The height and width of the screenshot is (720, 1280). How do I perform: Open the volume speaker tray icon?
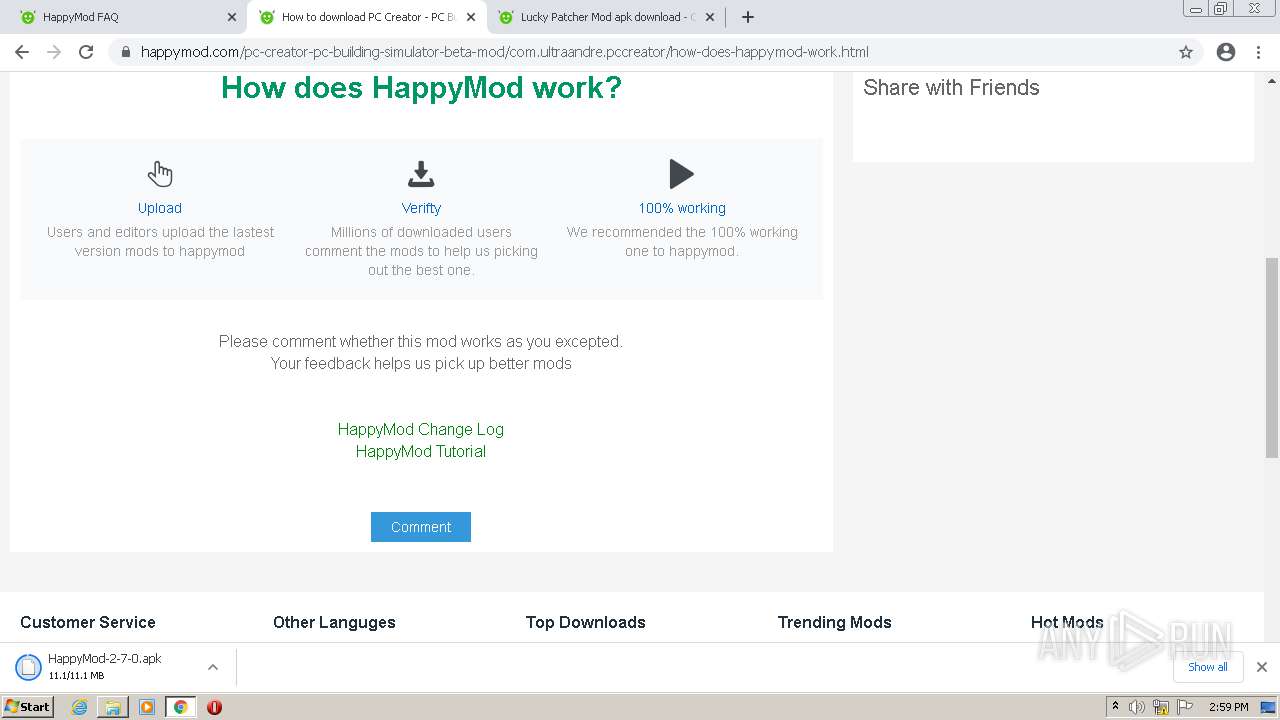point(1137,707)
